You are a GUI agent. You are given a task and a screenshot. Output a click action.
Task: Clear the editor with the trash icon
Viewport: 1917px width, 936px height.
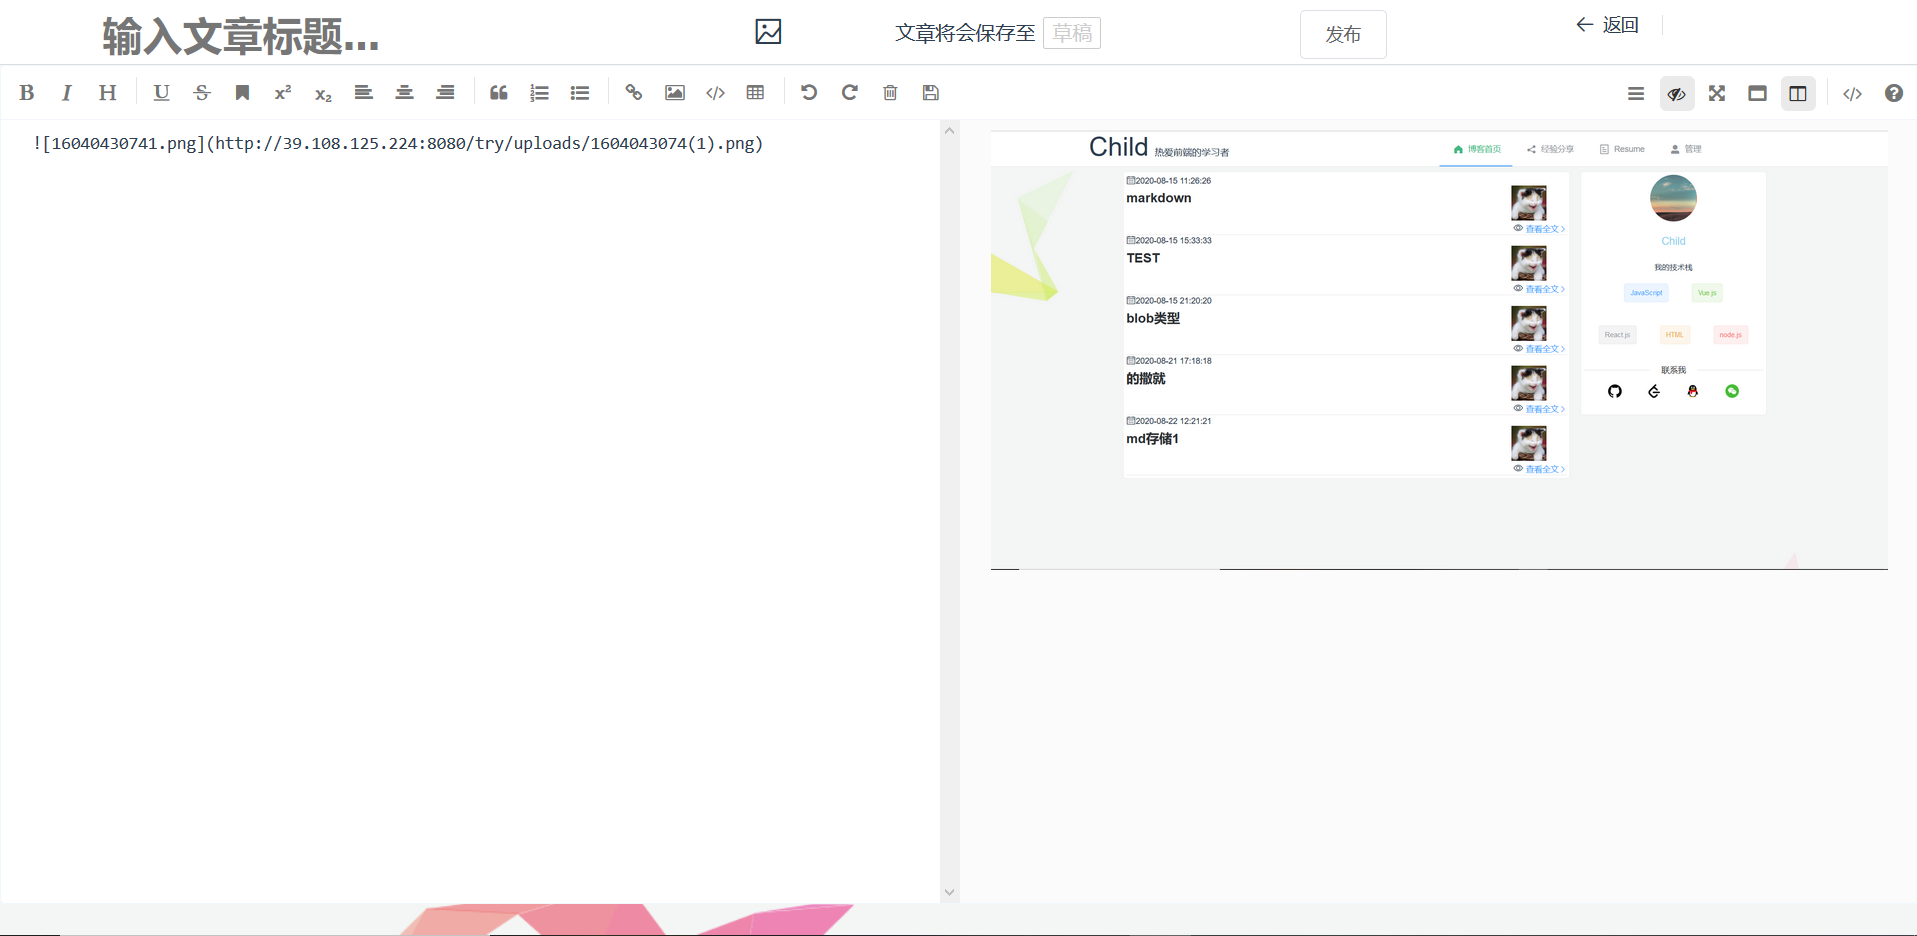890,93
